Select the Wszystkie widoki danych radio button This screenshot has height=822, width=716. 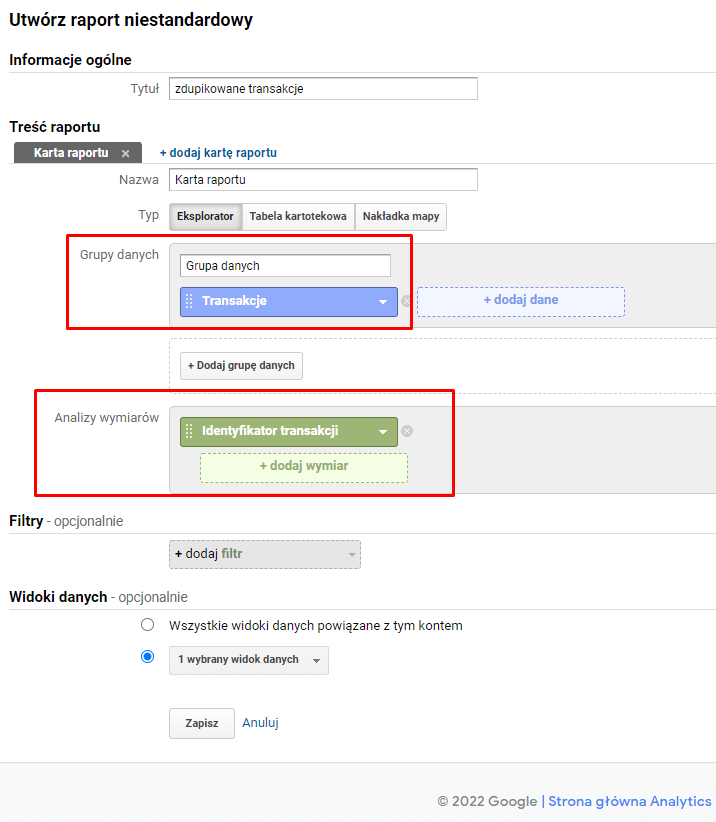148,625
